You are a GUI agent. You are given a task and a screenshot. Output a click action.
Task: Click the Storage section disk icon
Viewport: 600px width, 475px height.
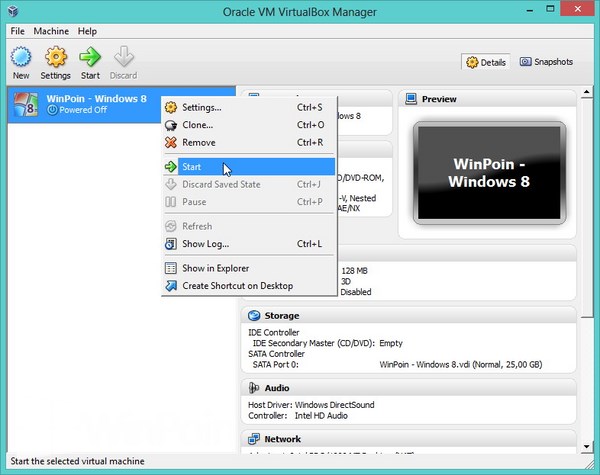pyautogui.click(x=254, y=316)
